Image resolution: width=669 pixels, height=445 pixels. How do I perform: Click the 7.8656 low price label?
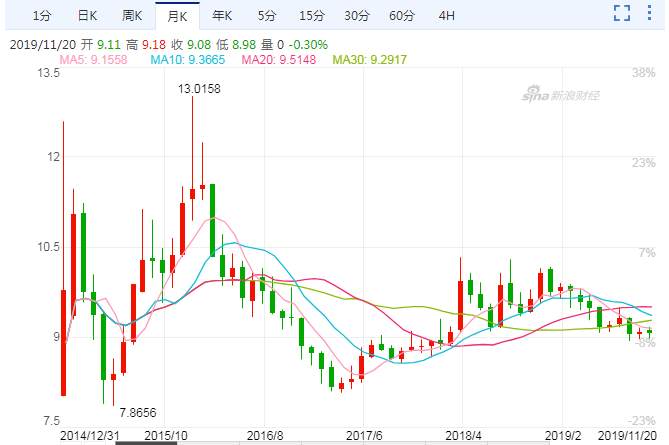tap(138, 413)
